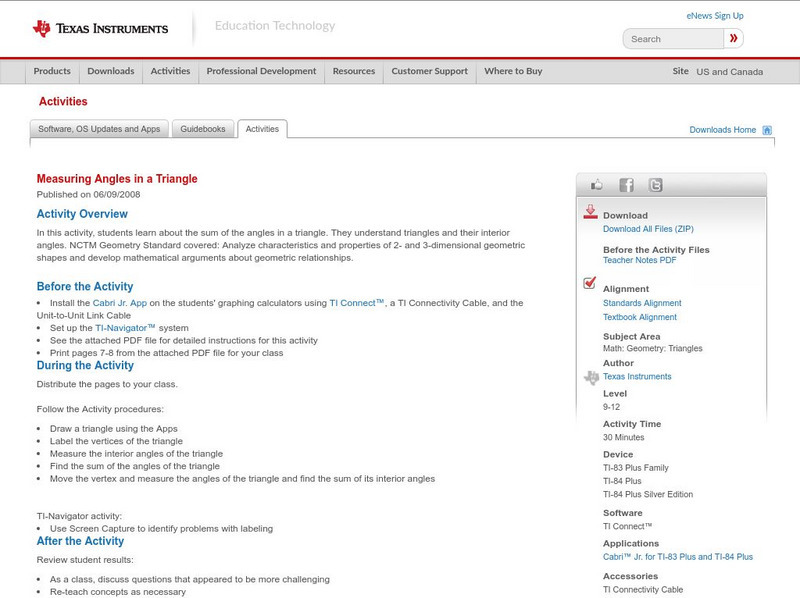
Task: Click the After the Activity heading
Action: 80,541
